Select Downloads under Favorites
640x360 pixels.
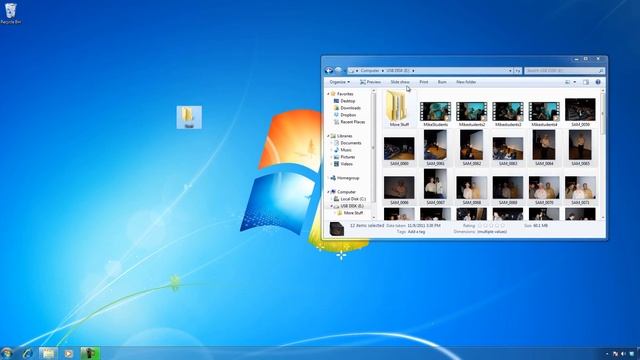click(347, 108)
